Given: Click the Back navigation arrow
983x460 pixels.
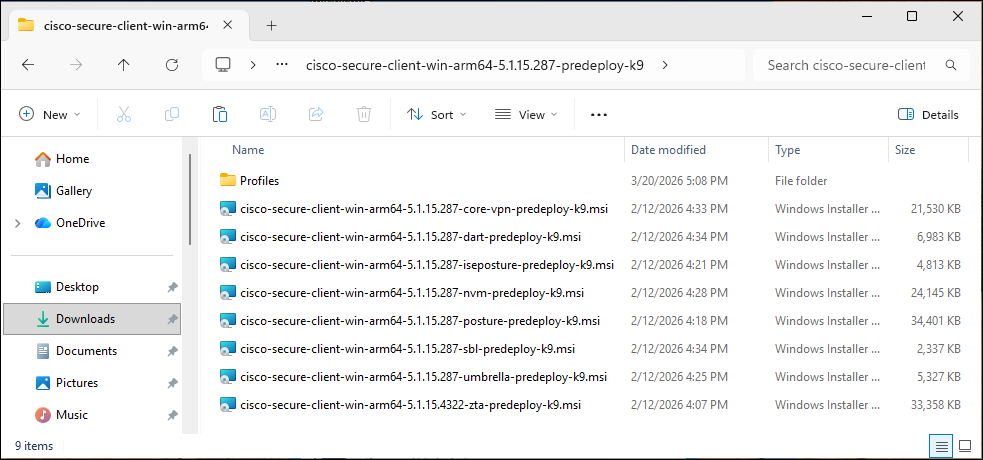Looking at the screenshot, I should point(28,65).
